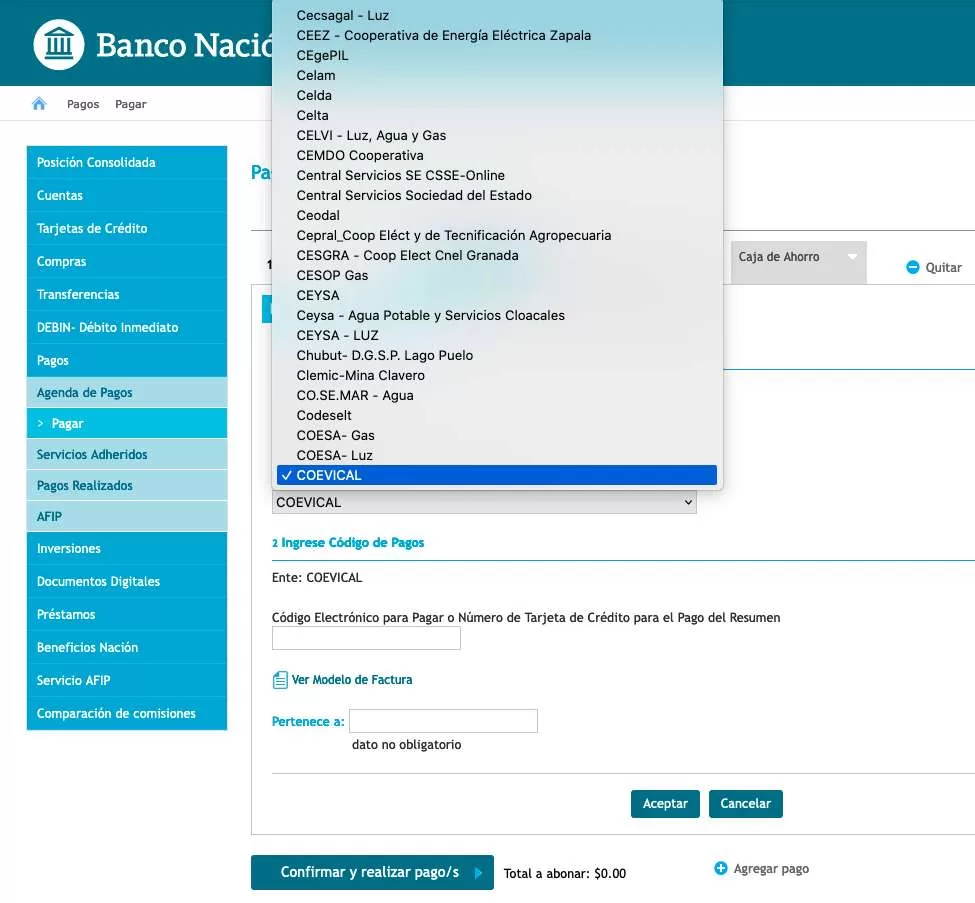This screenshot has height=903, width=975.
Task: Pick CO.SE.MAR - Agua option
Action: click(x=497, y=395)
